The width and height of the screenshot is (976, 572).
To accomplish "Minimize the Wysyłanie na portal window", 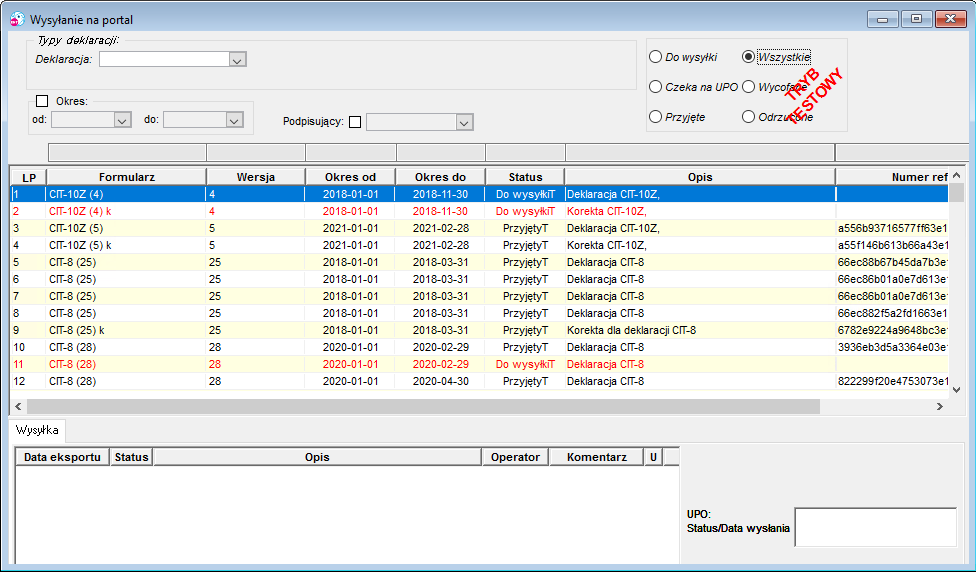I will click(x=883, y=19).
